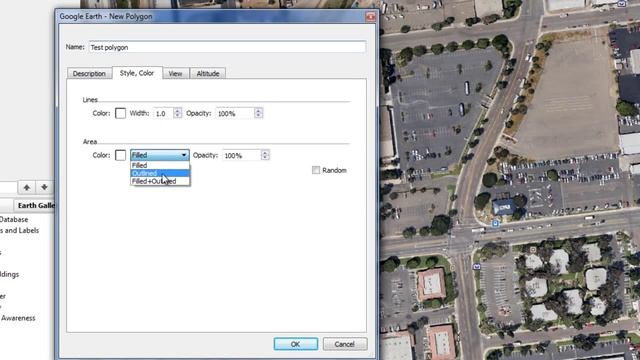Viewport: 640px width, 360px height.
Task: Open the Altitude tab
Action: [208, 73]
